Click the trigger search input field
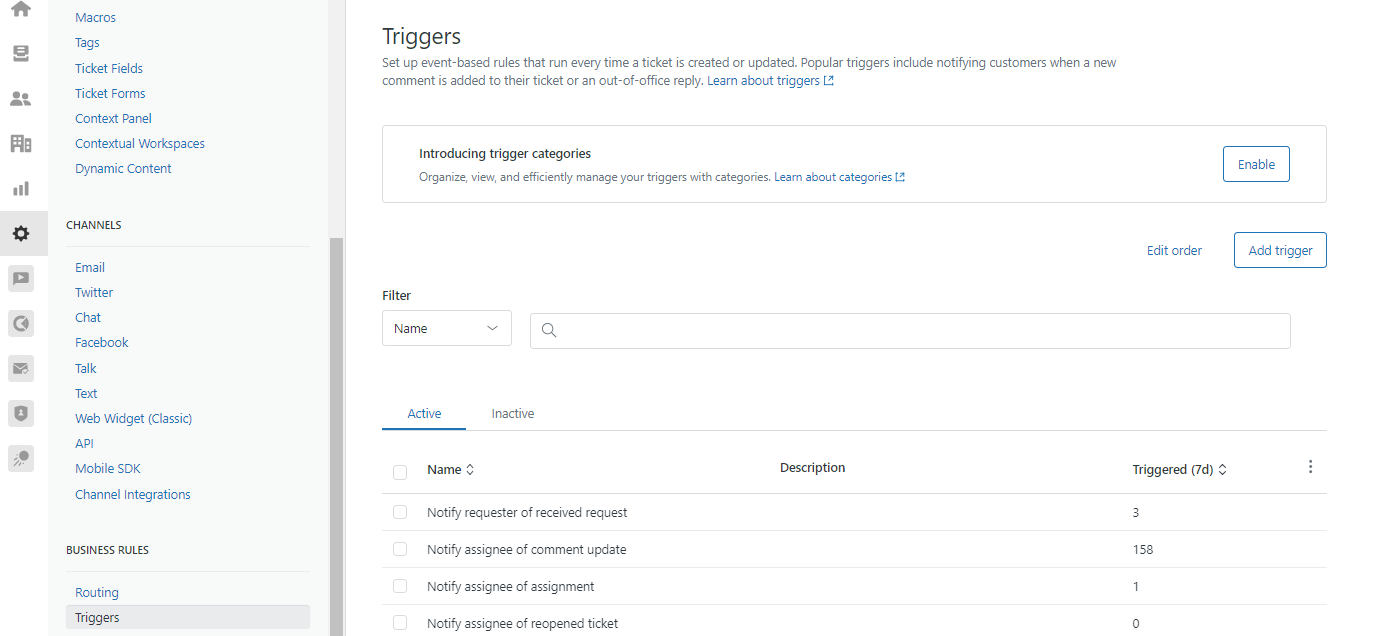Screen dimensions: 1386x636 [910, 330]
